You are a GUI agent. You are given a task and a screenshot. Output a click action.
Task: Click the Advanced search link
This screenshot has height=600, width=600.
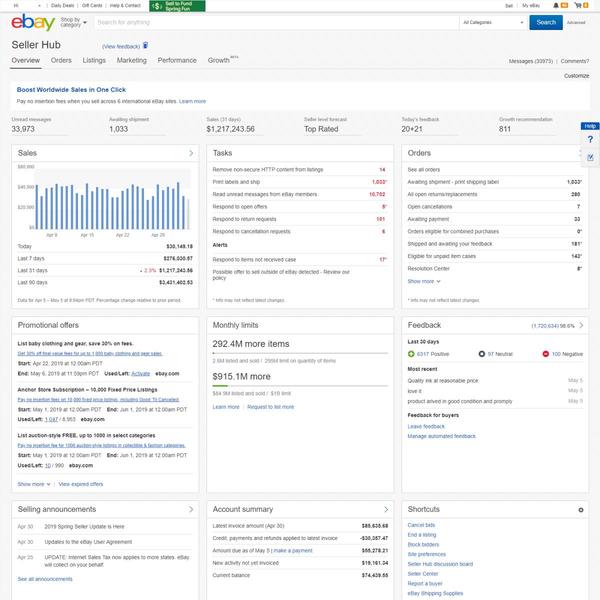(x=576, y=23)
